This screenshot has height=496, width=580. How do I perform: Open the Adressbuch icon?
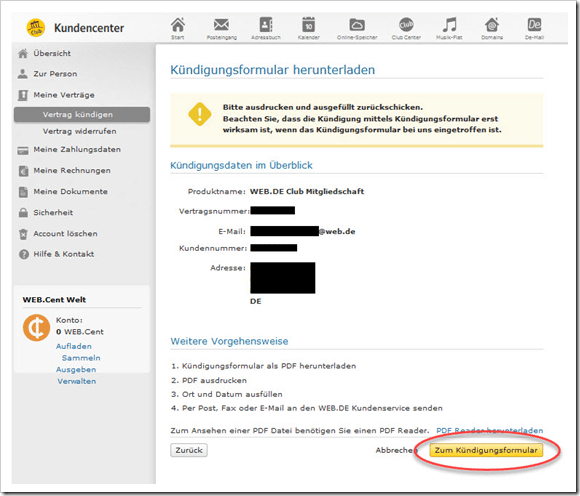[x=266, y=25]
